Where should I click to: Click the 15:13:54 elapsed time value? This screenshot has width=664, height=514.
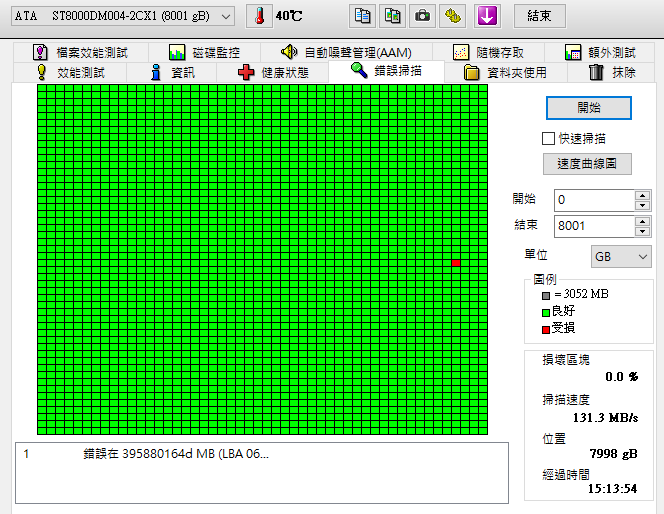pyautogui.click(x=612, y=489)
